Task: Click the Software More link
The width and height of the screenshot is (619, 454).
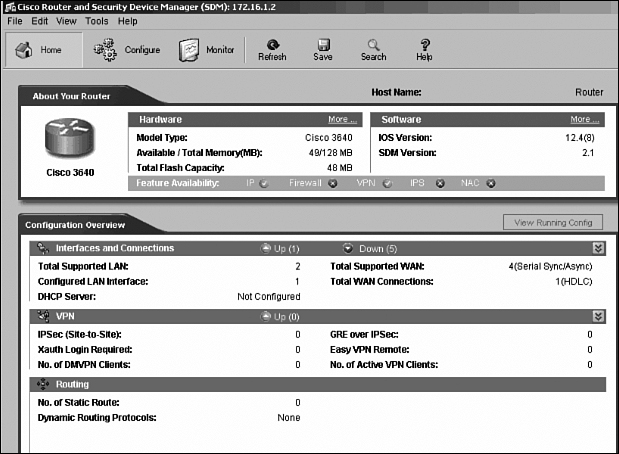Action: pos(585,119)
